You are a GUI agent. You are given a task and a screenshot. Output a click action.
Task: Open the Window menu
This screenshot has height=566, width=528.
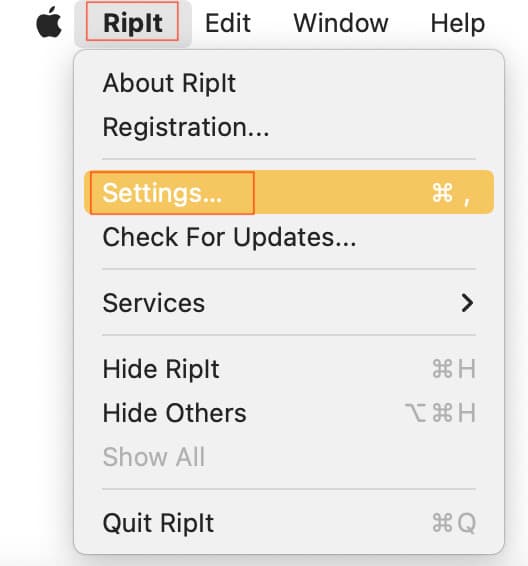pos(341,23)
